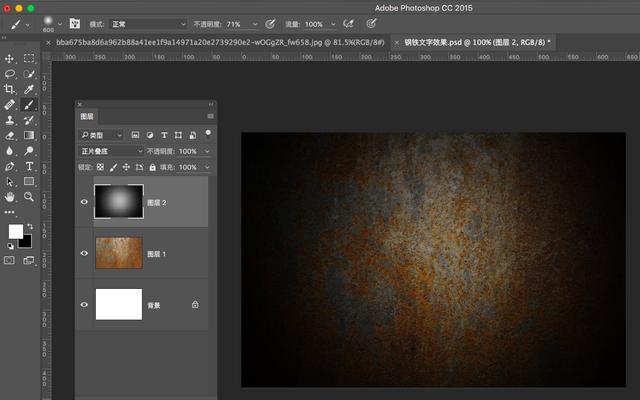The height and width of the screenshot is (400, 640).
Task: Expand the layer filter 类型 dropdown
Action: coord(102,134)
